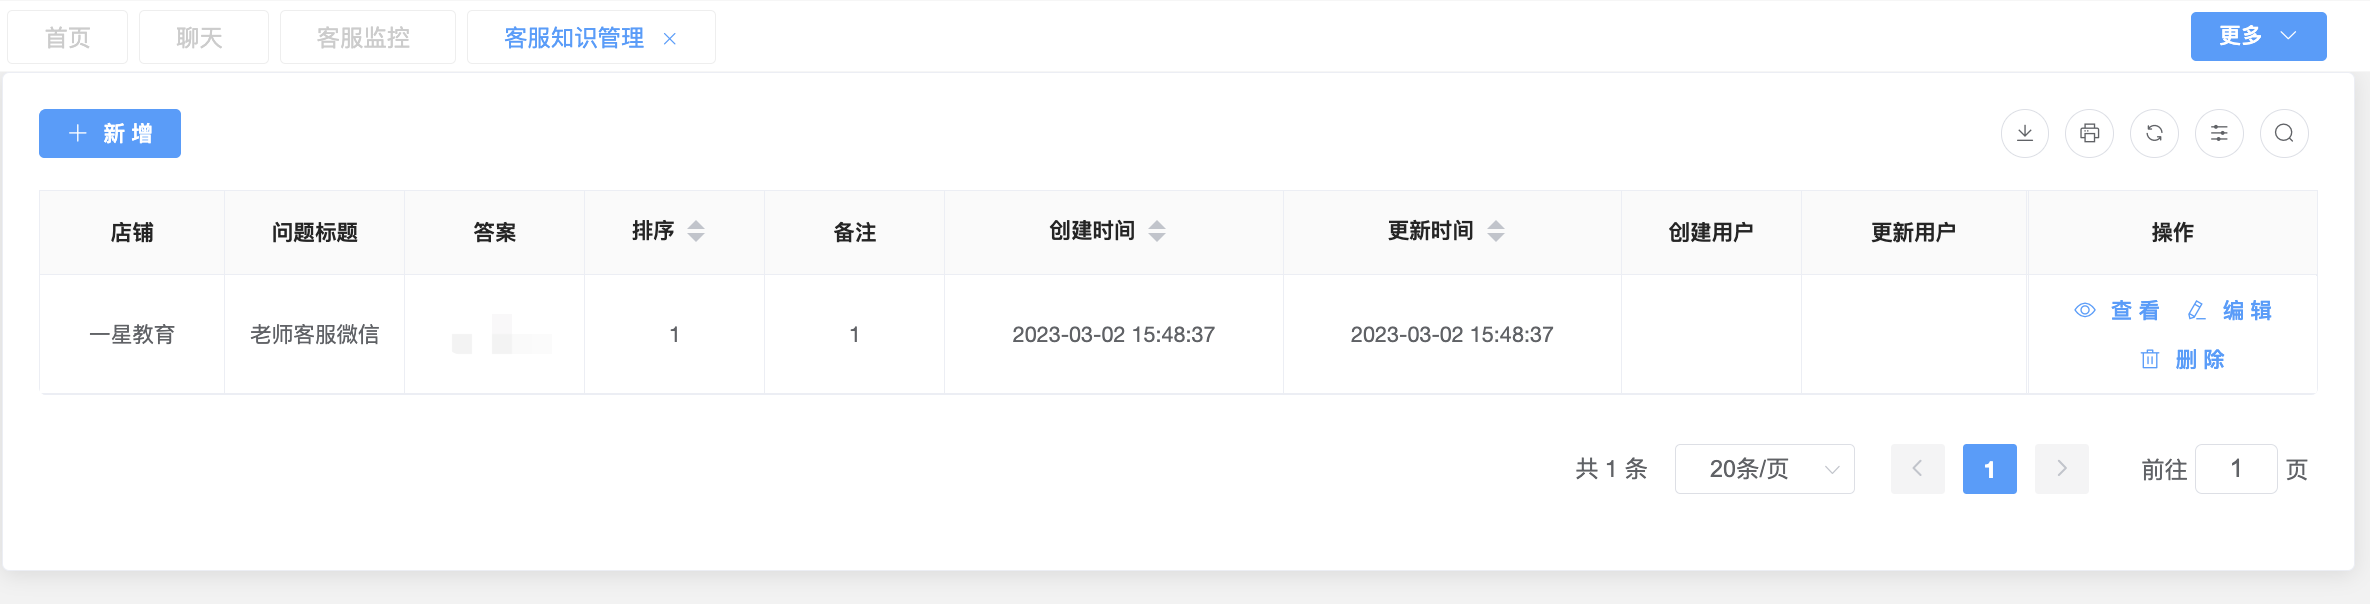The height and width of the screenshot is (604, 2370).
Task: Delete the 一星教育 record
Action: pos(2182,359)
